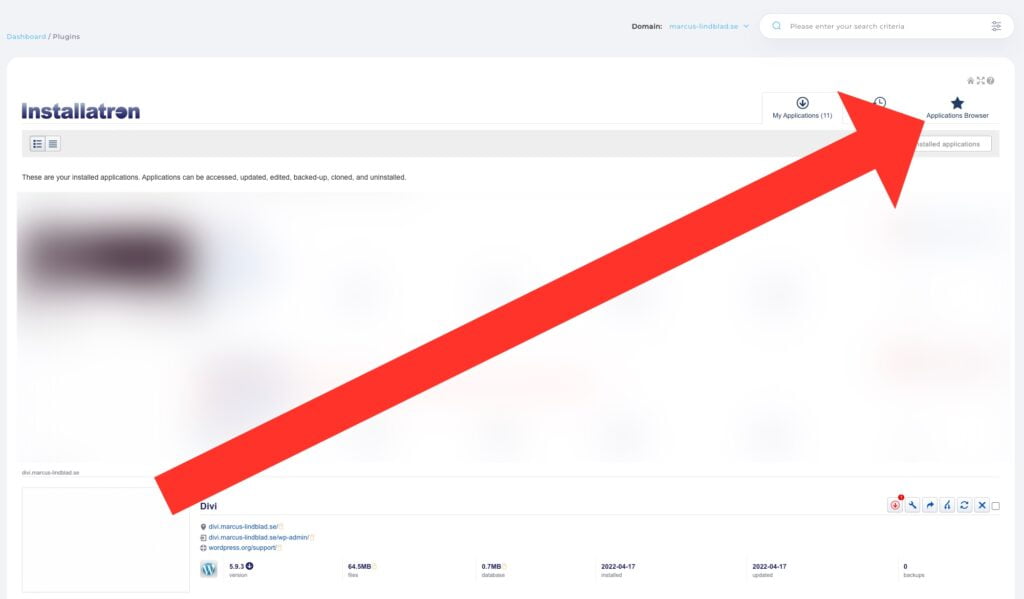
Task: Open the Domain dropdown marcus-lindblad.se
Action: (709, 27)
